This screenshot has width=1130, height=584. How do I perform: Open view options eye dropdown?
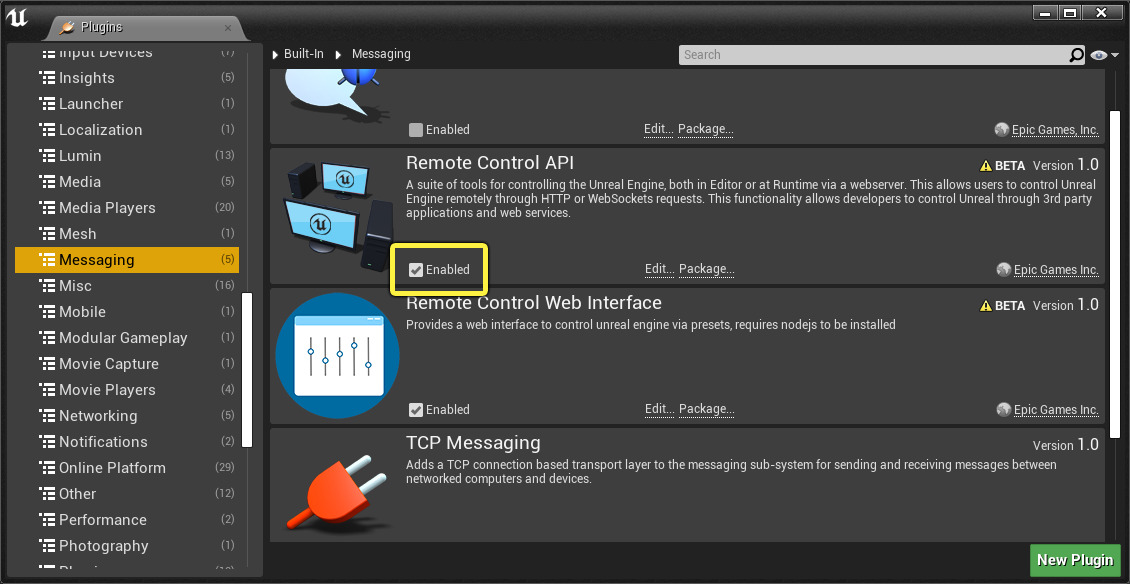(1102, 55)
